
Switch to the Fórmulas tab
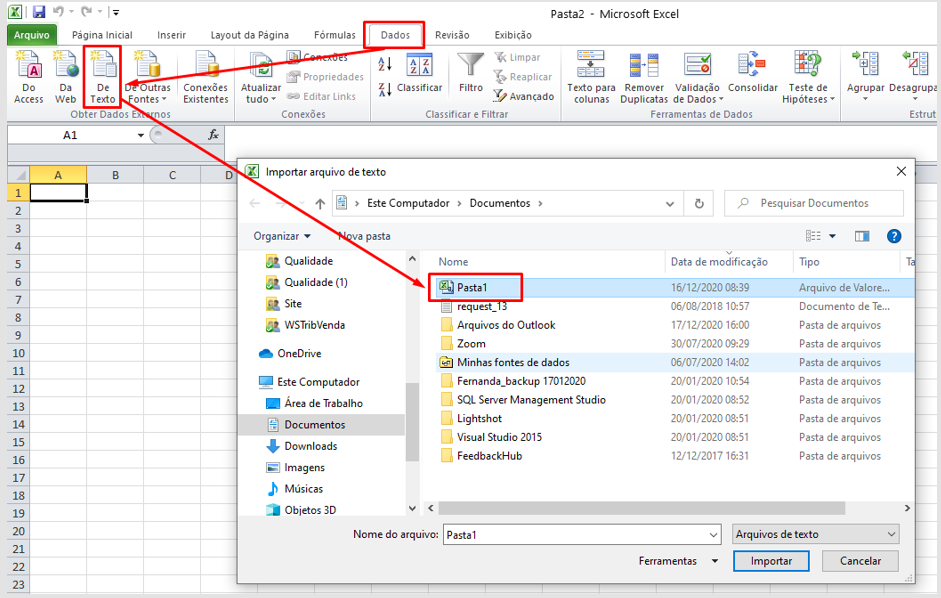pyautogui.click(x=335, y=35)
